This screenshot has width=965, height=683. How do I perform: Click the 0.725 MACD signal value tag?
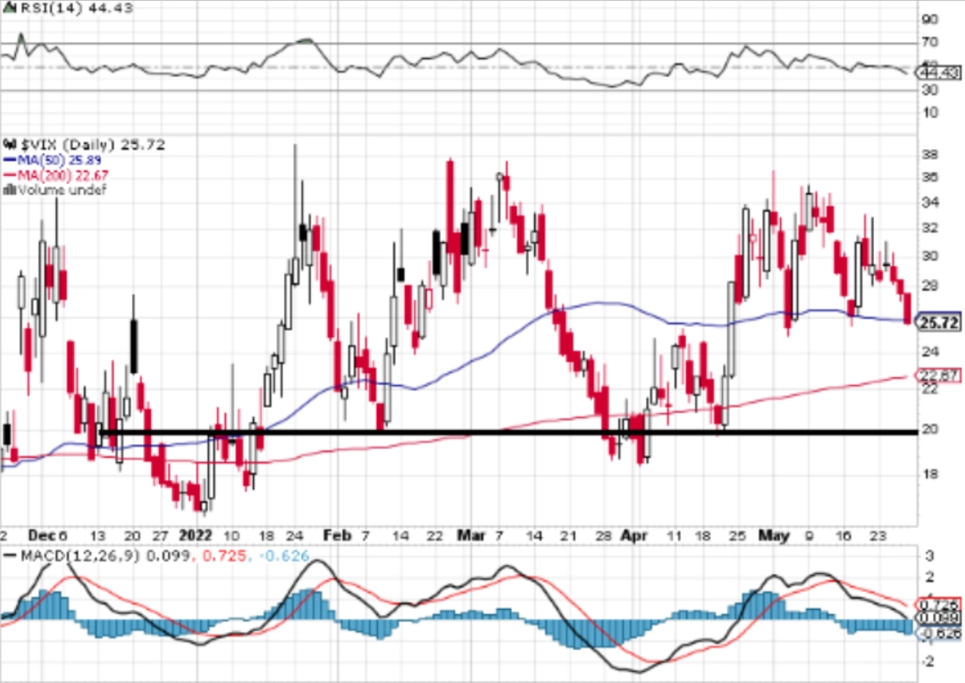point(939,605)
